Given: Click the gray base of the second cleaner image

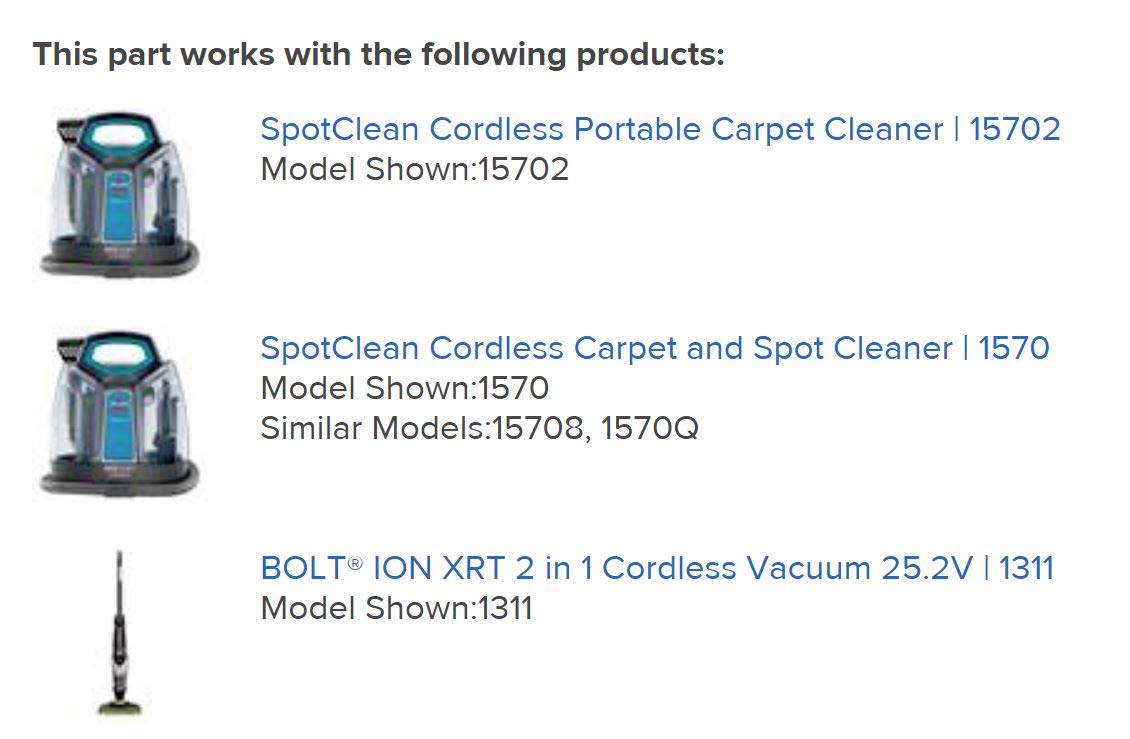Looking at the screenshot, I should pyautogui.click(x=119, y=480).
